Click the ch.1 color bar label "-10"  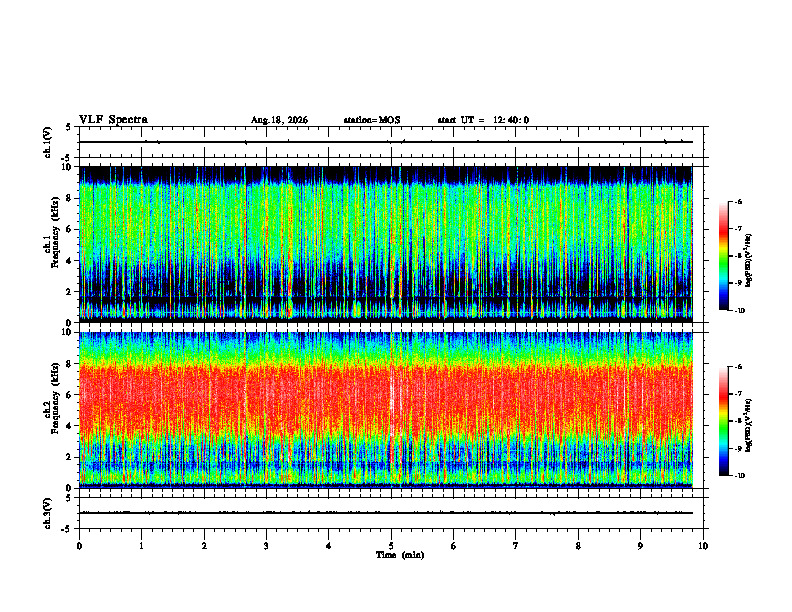click(739, 311)
